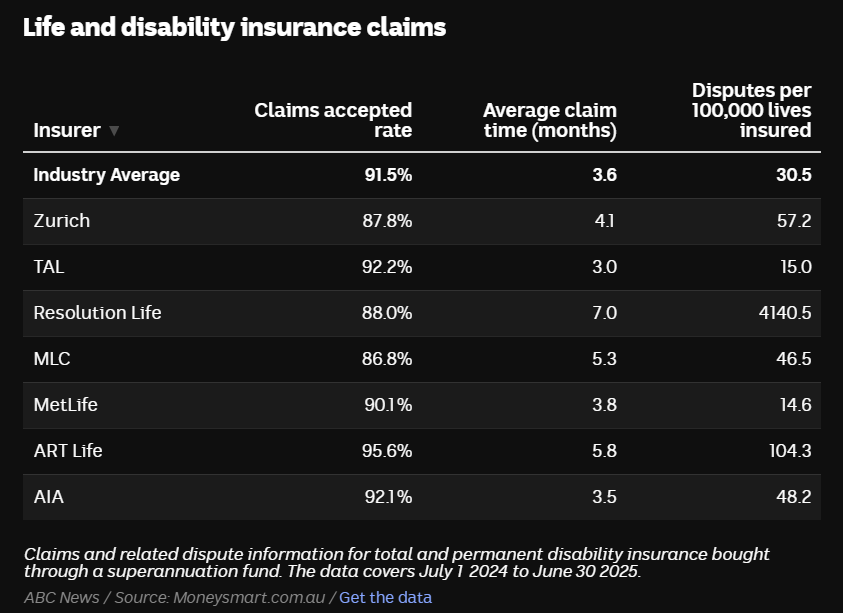This screenshot has width=843, height=613.
Task: Click the Resolution Life insurer name
Action: pos(97,313)
